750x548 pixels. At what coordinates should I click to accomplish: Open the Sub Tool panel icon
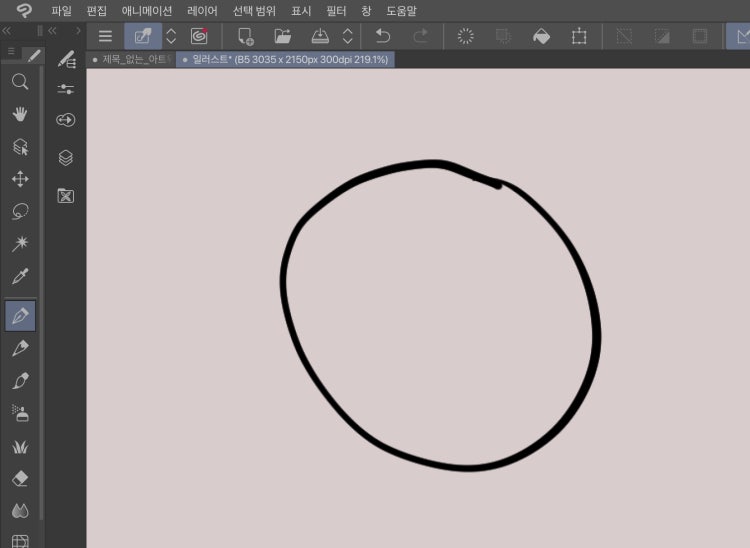point(66,59)
